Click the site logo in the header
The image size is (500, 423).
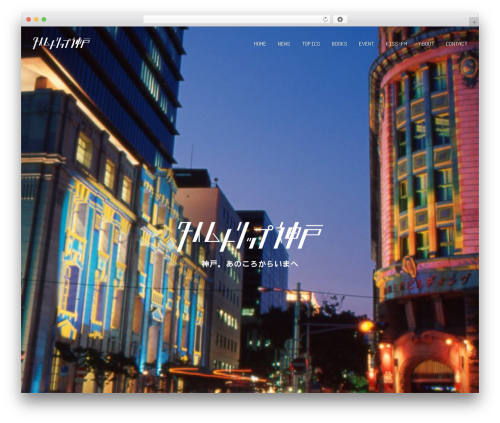pos(61,43)
